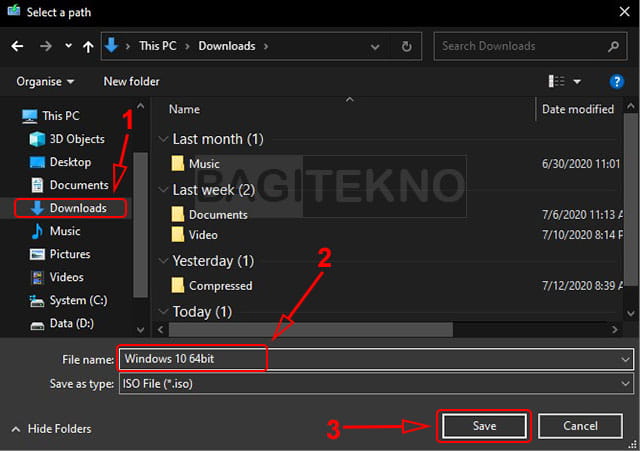Open the view options dropdown arrow
This screenshot has height=451, width=640.
[x=577, y=82]
